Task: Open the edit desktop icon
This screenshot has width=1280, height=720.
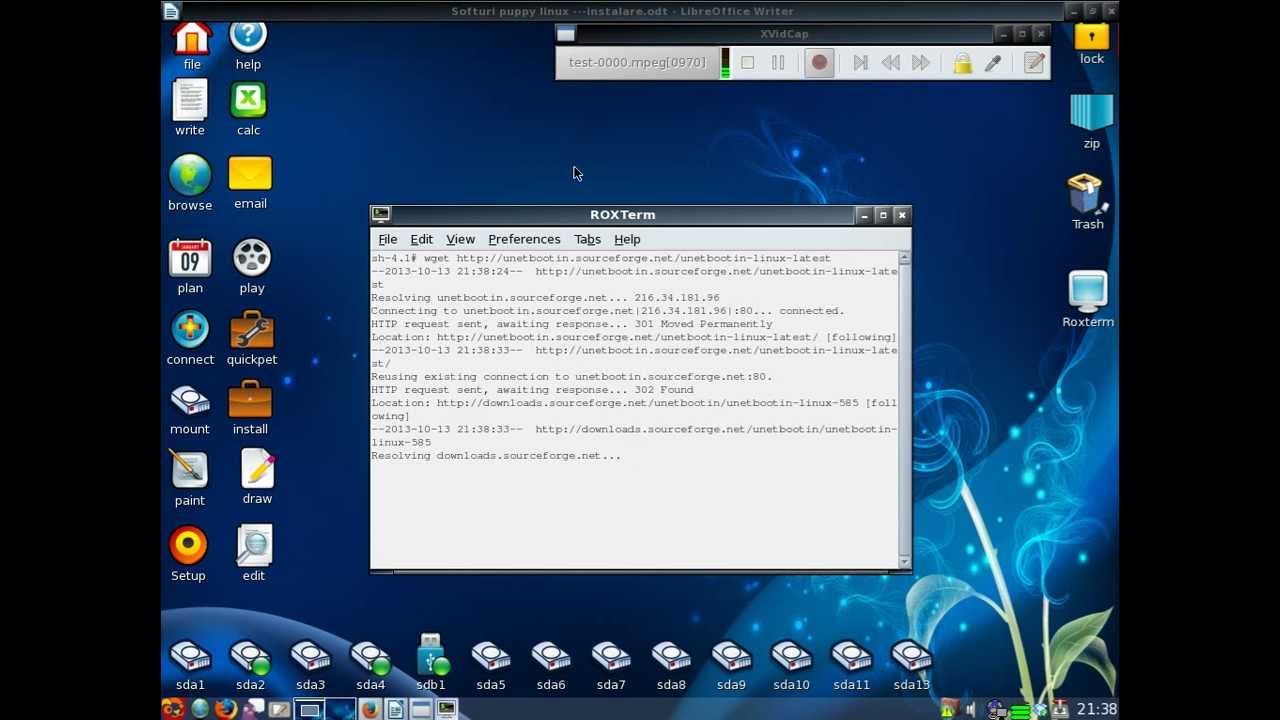Action: (253, 553)
